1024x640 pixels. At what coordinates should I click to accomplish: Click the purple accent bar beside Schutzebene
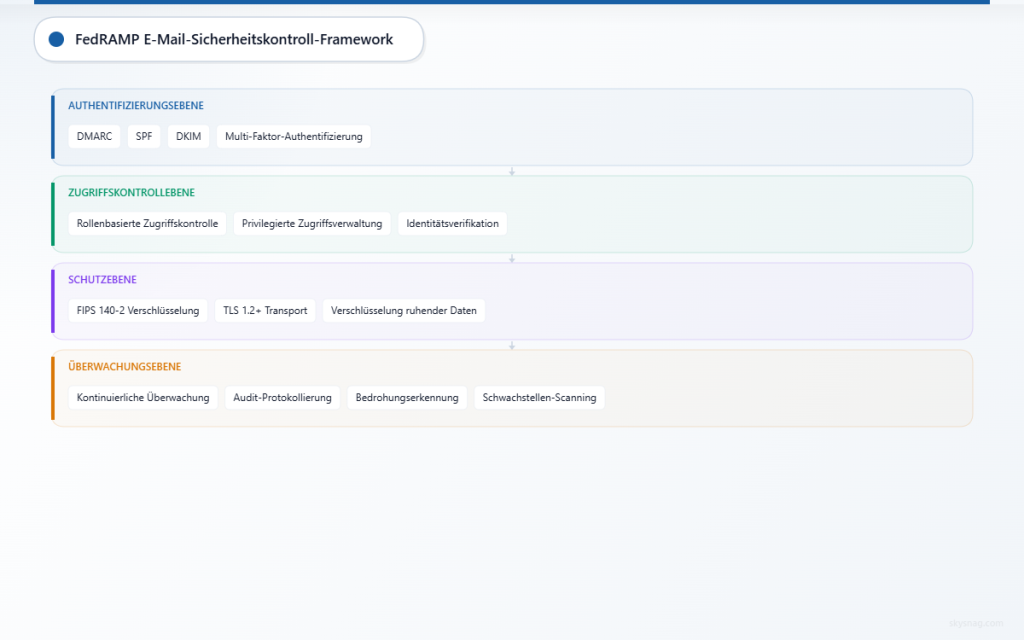[51, 300]
